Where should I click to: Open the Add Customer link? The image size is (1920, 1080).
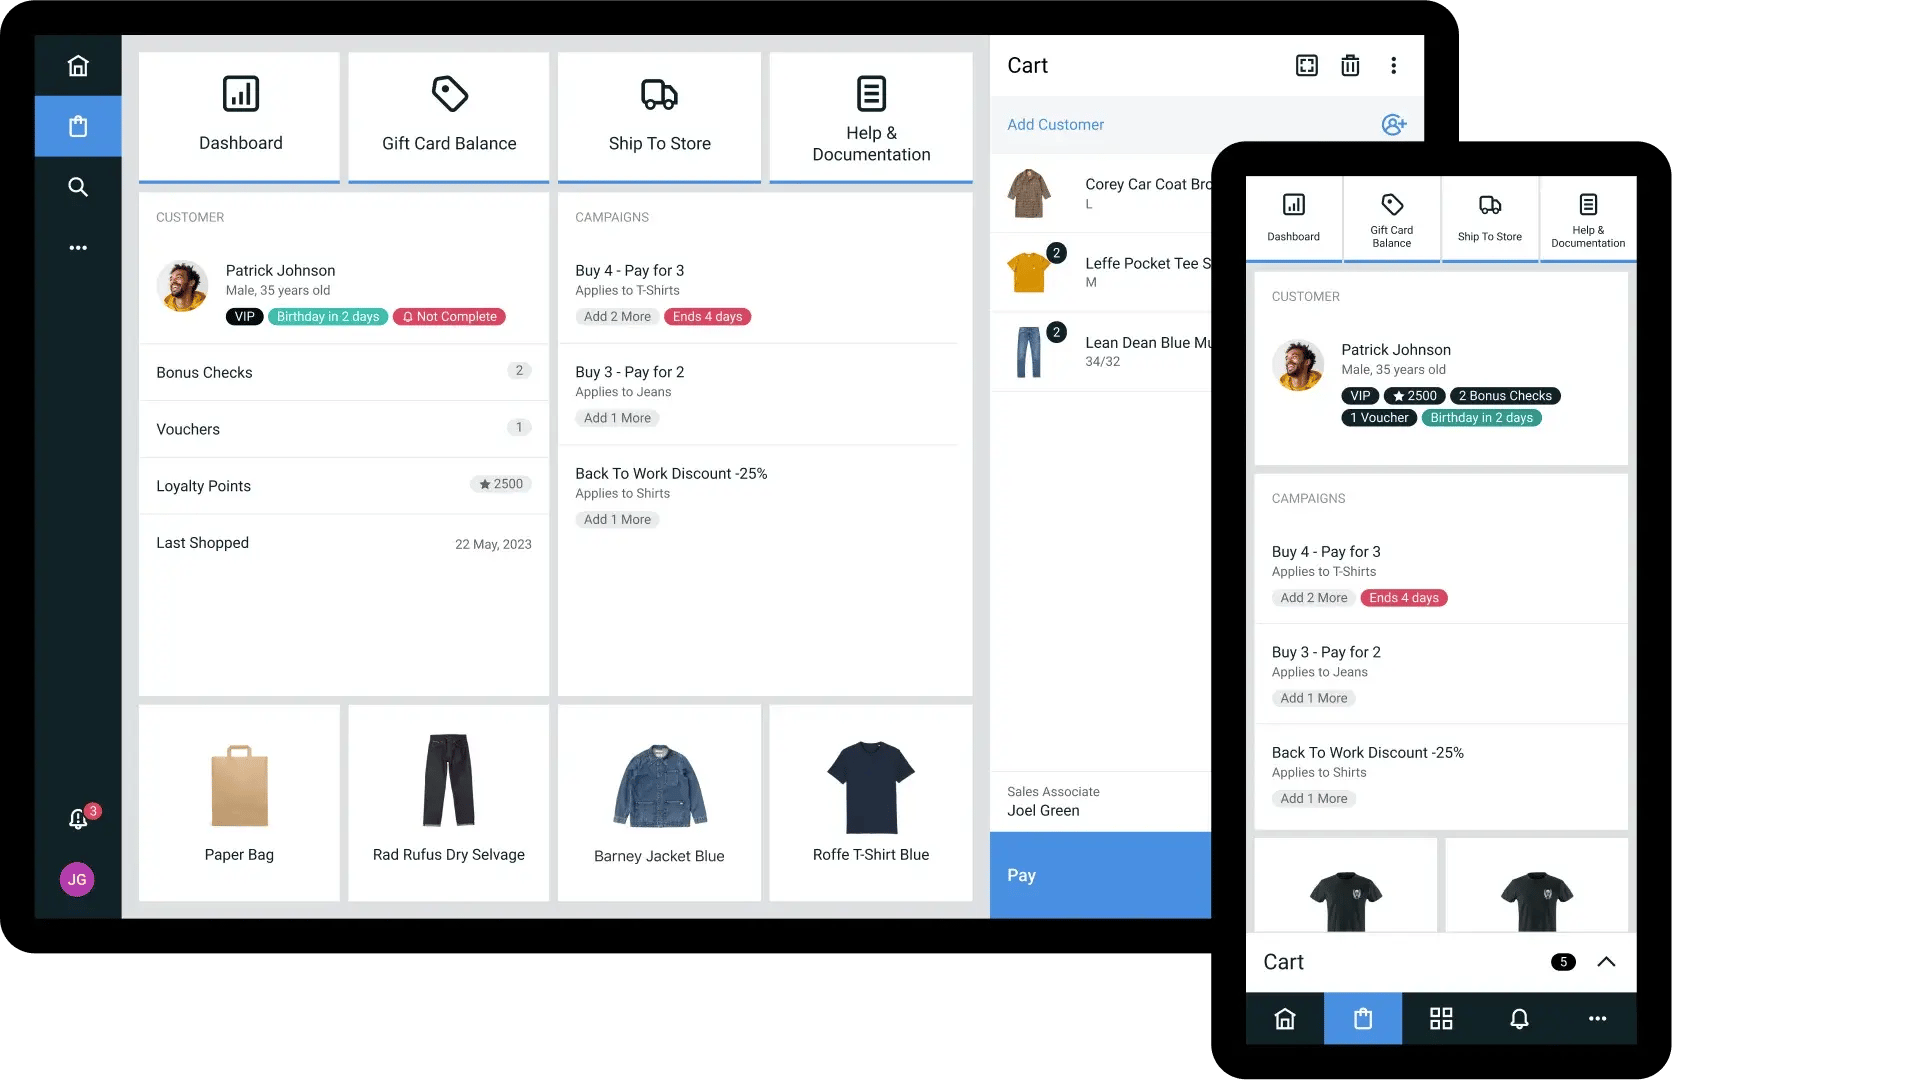(1055, 124)
